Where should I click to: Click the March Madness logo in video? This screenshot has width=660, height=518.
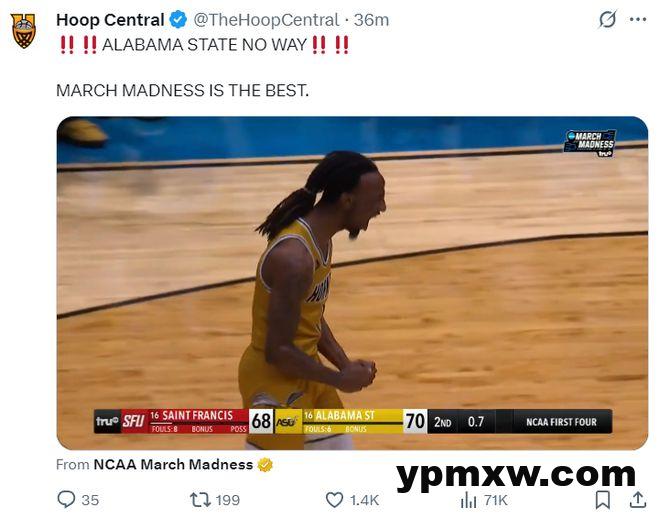click(590, 142)
